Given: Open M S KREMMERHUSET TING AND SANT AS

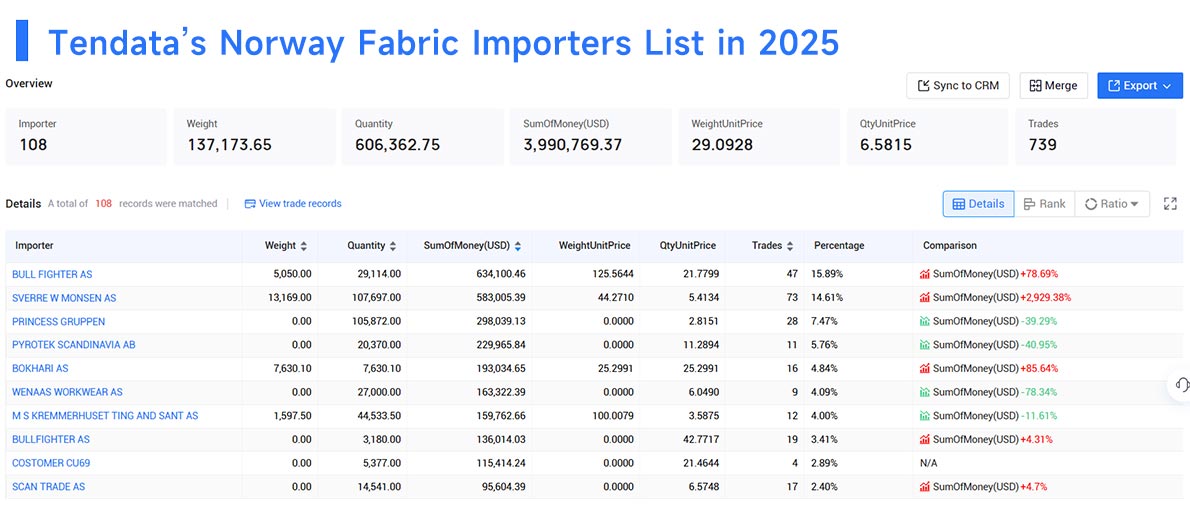Looking at the screenshot, I should [x=105, y=415].
